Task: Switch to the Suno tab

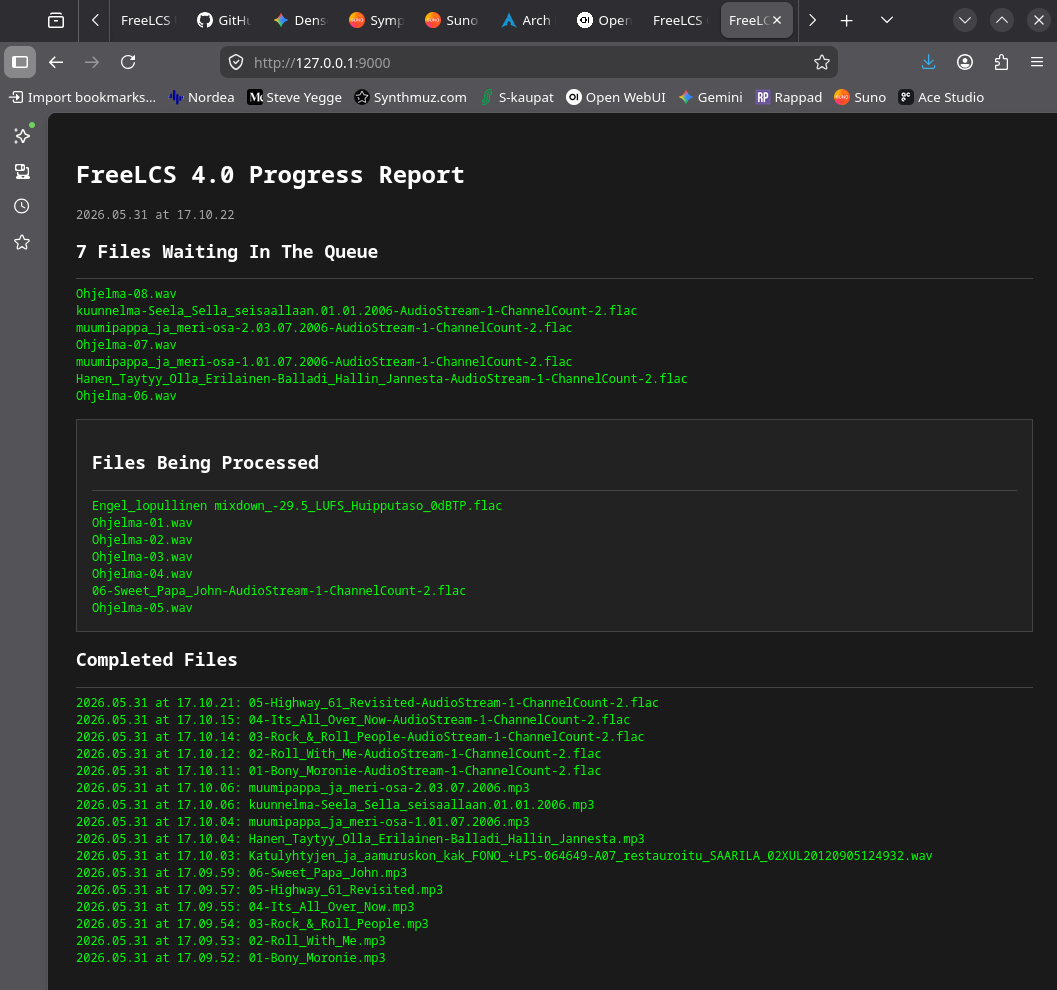Action: (x=452, y=21)
